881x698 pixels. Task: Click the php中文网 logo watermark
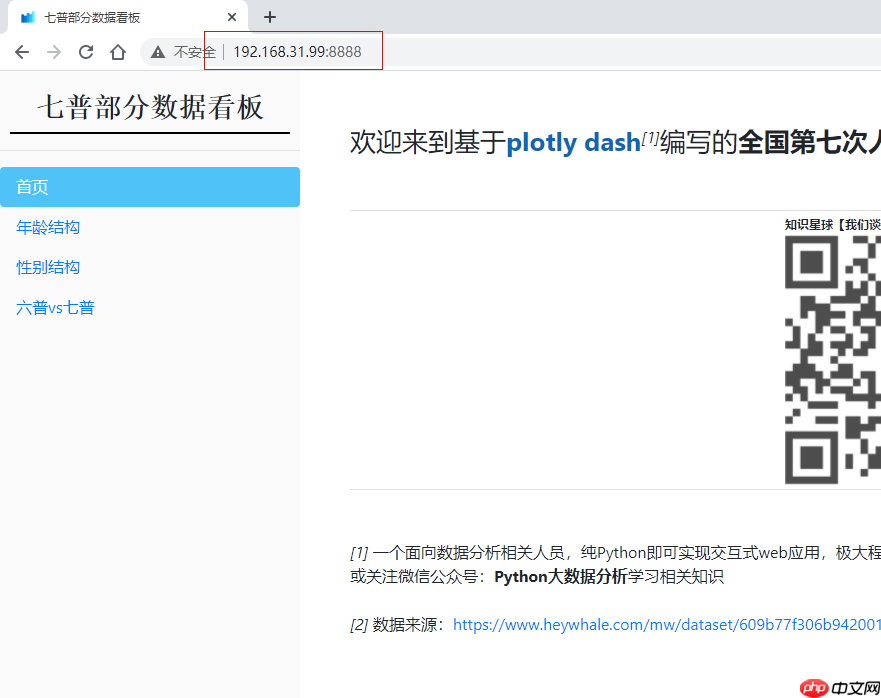point(839,686)
